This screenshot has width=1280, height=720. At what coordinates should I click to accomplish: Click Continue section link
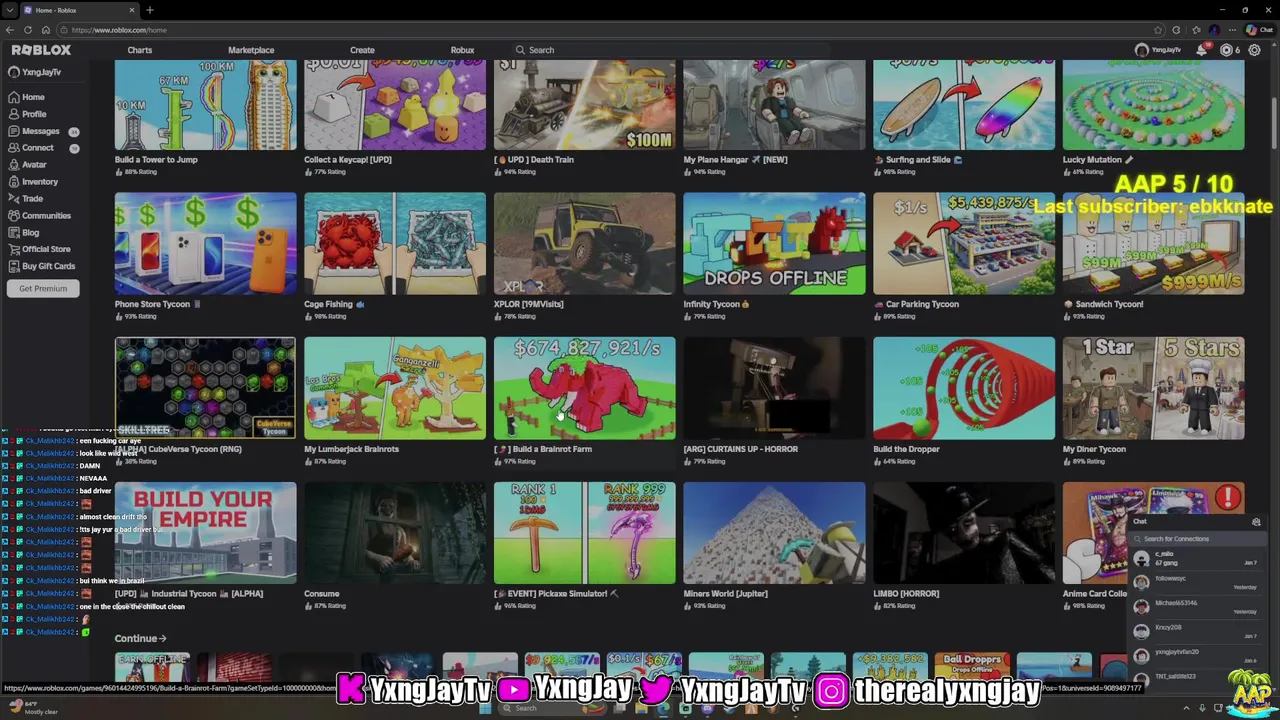tap(140, 638)
